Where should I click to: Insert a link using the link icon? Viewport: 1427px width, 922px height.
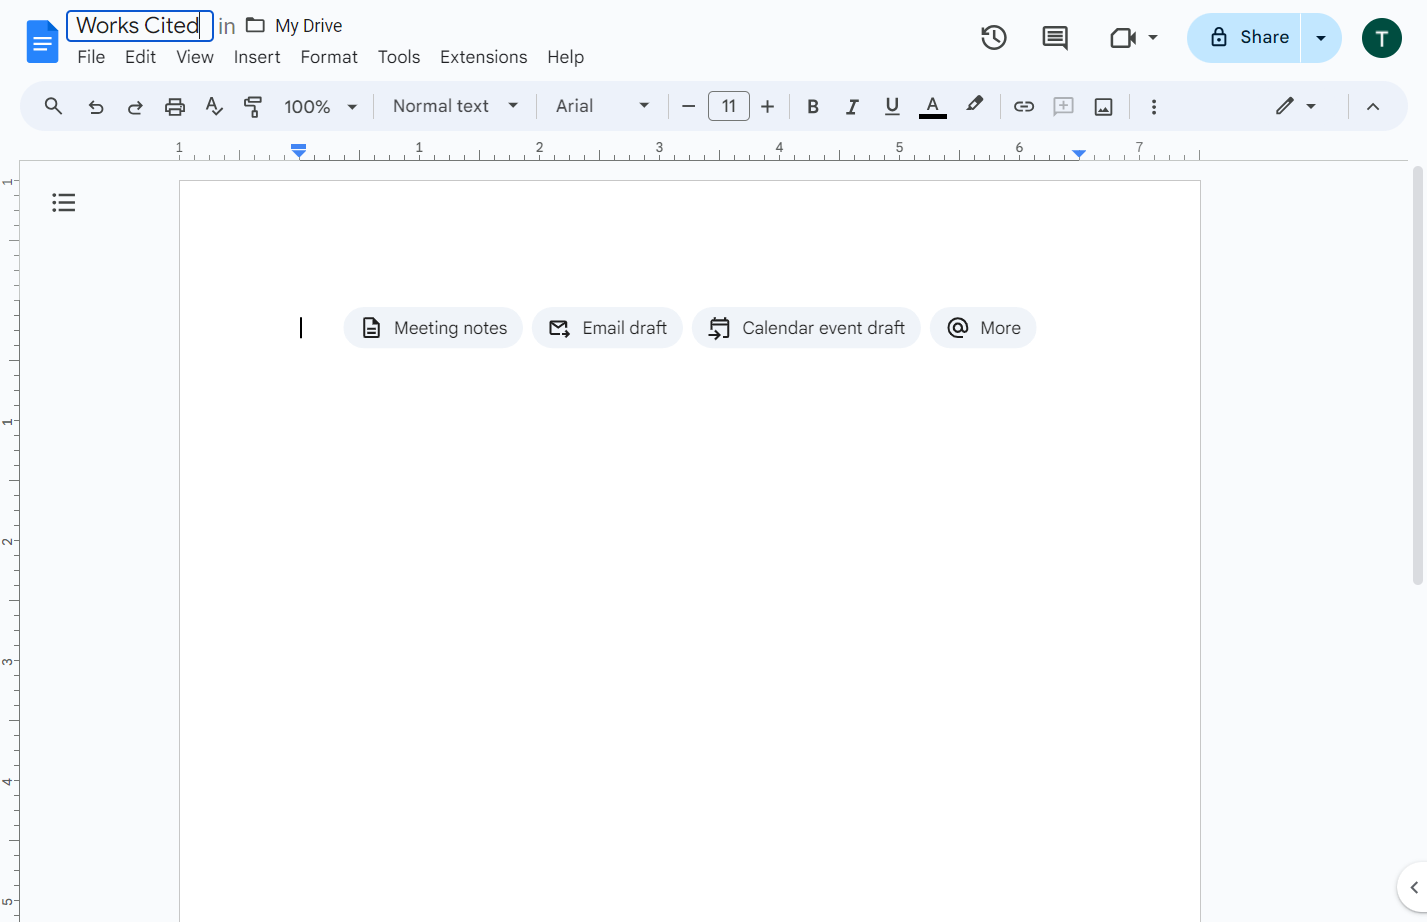coord(1024,106)
